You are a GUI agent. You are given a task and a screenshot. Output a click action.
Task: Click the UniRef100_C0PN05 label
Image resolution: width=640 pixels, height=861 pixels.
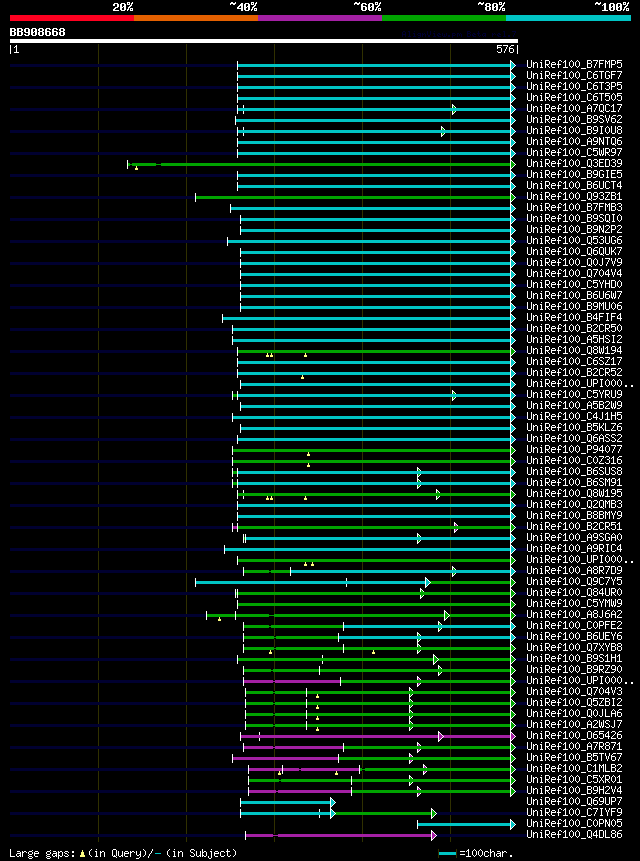[x=574, y=824]
